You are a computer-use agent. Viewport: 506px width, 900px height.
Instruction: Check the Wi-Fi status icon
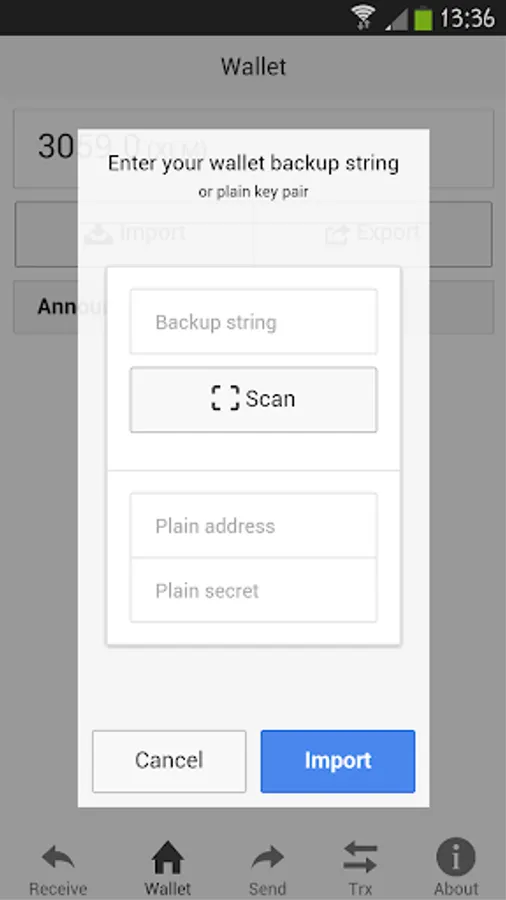click(x=363, y=17)
